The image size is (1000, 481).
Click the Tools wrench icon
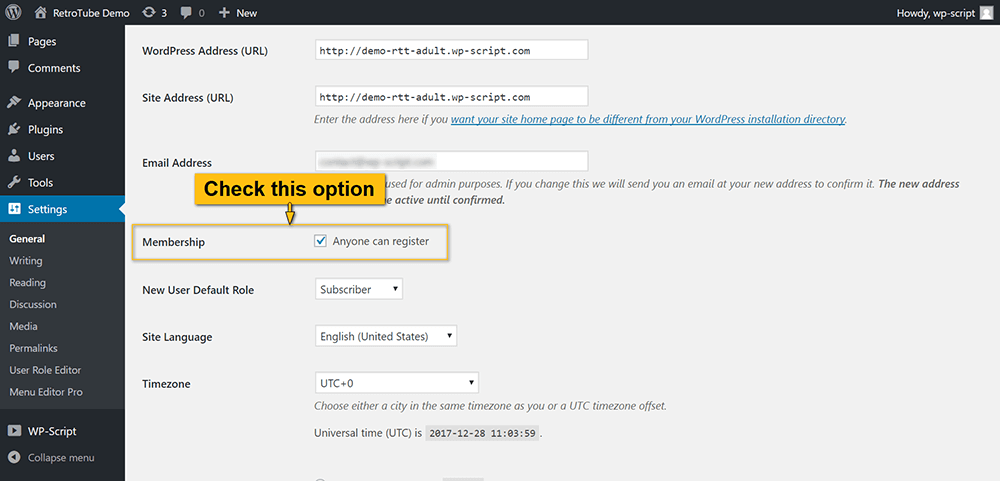coord(13,182)
